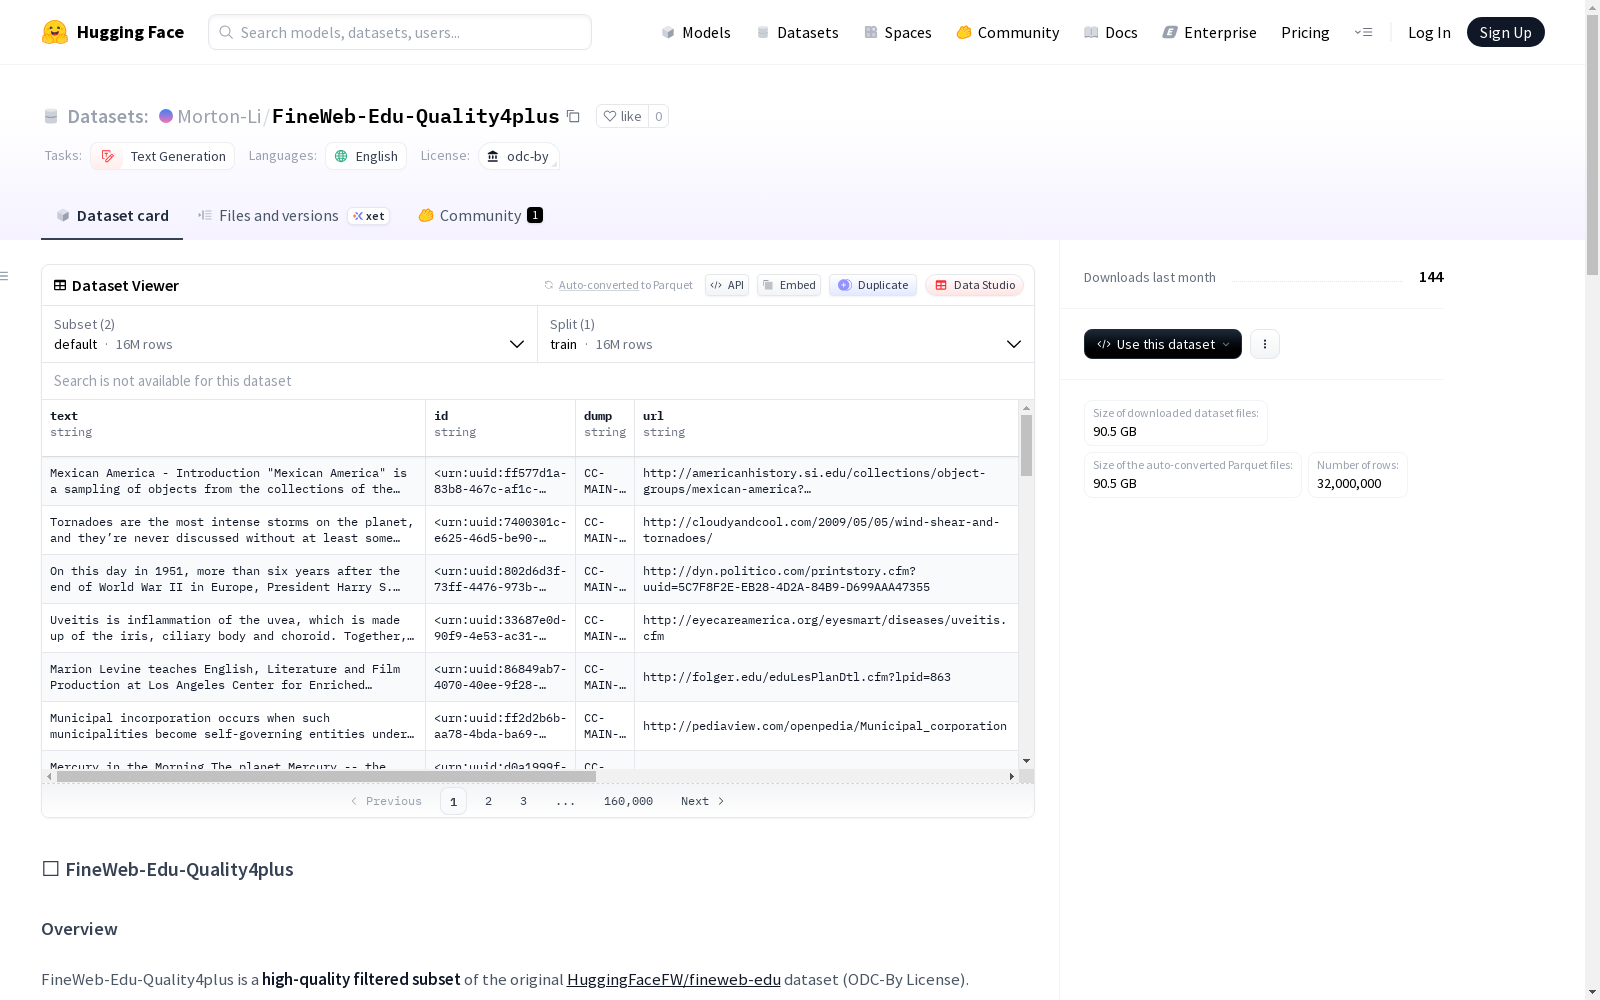Screen dimensions: 1600x1000
Task: Click the Previous page button
Action: (x=386, y=801)
